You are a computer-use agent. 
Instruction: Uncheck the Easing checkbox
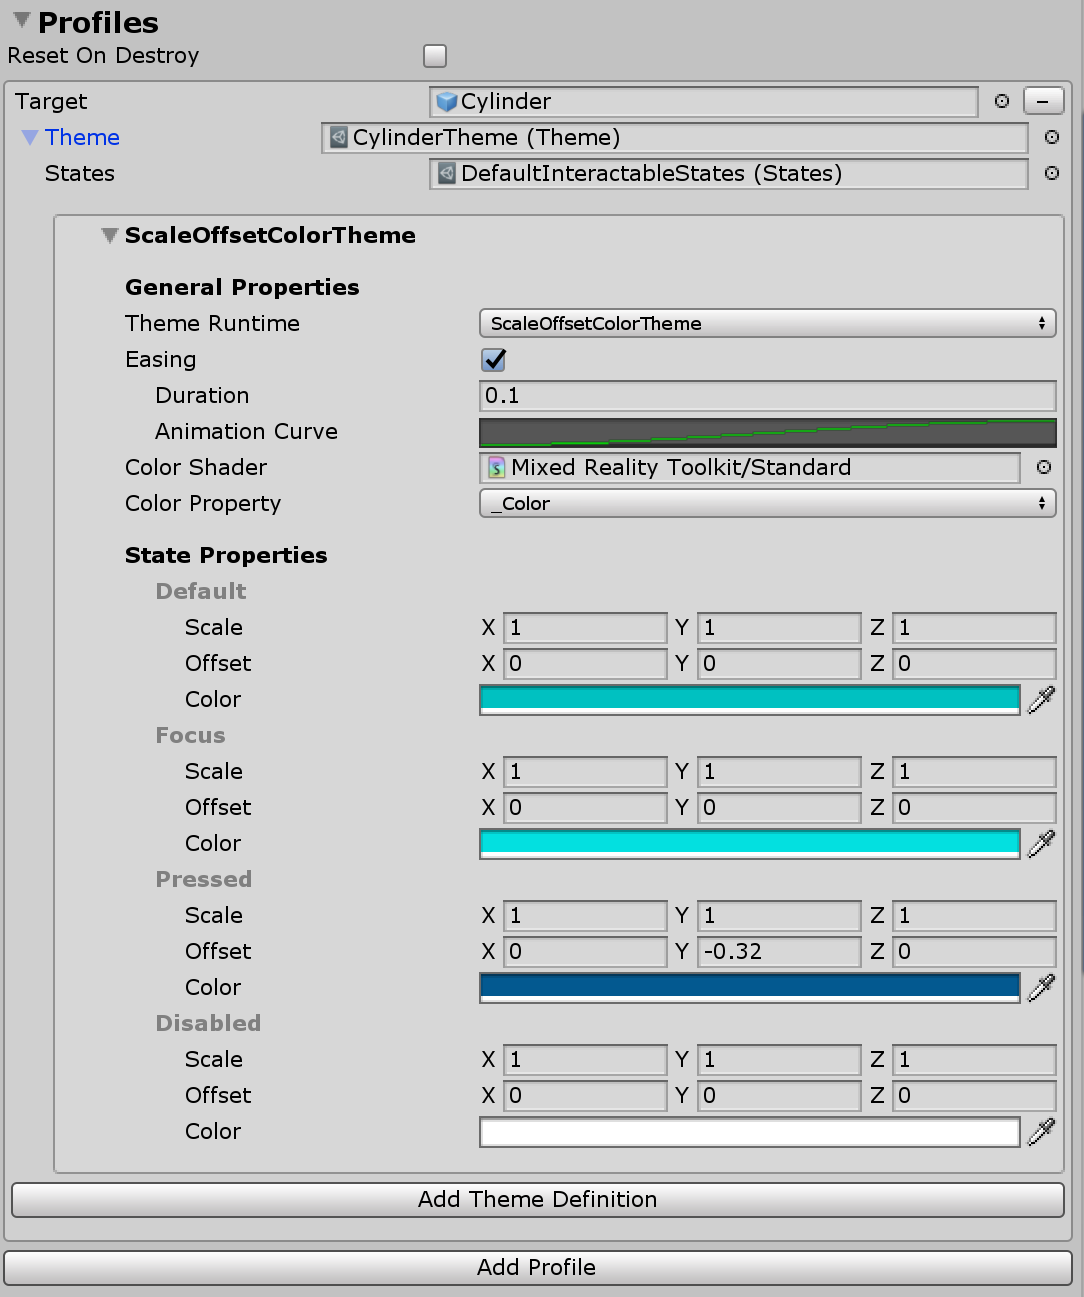click(x=494, y=359)
